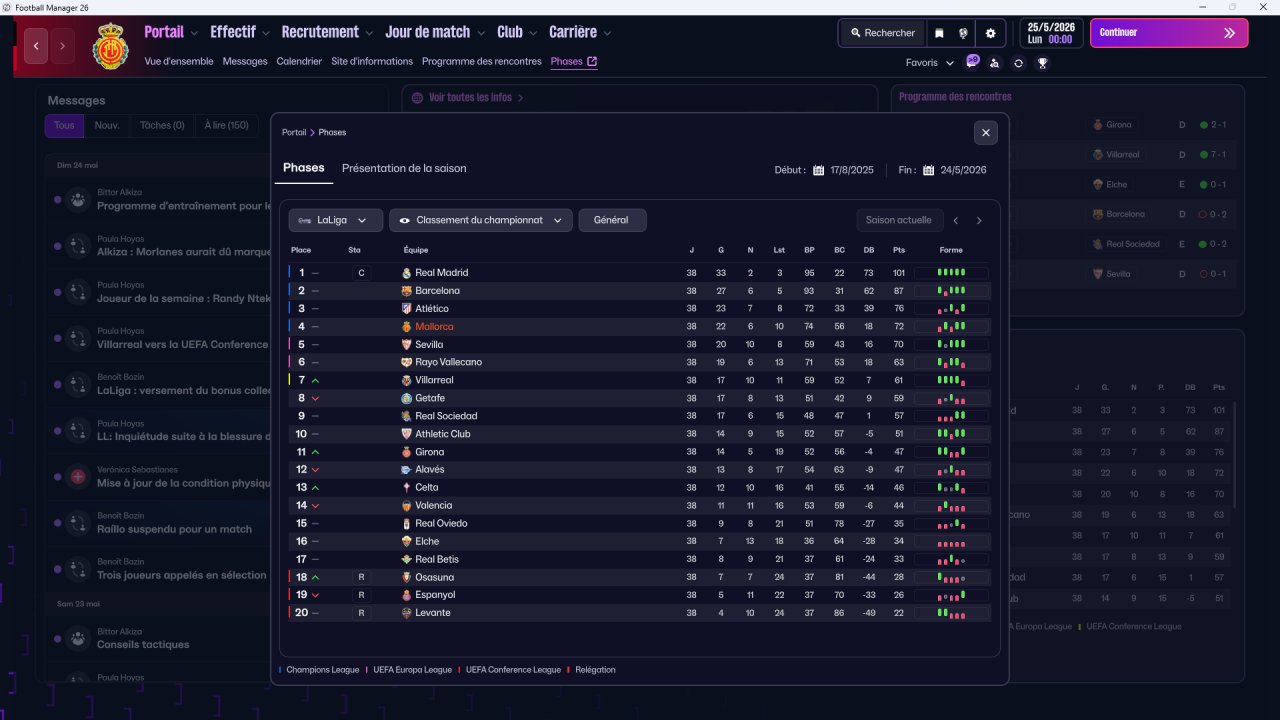Open Vue d'ensemble in the sub-navigation
The width and height of the screenshot is (1280, 720).
(x=179, y=61)
